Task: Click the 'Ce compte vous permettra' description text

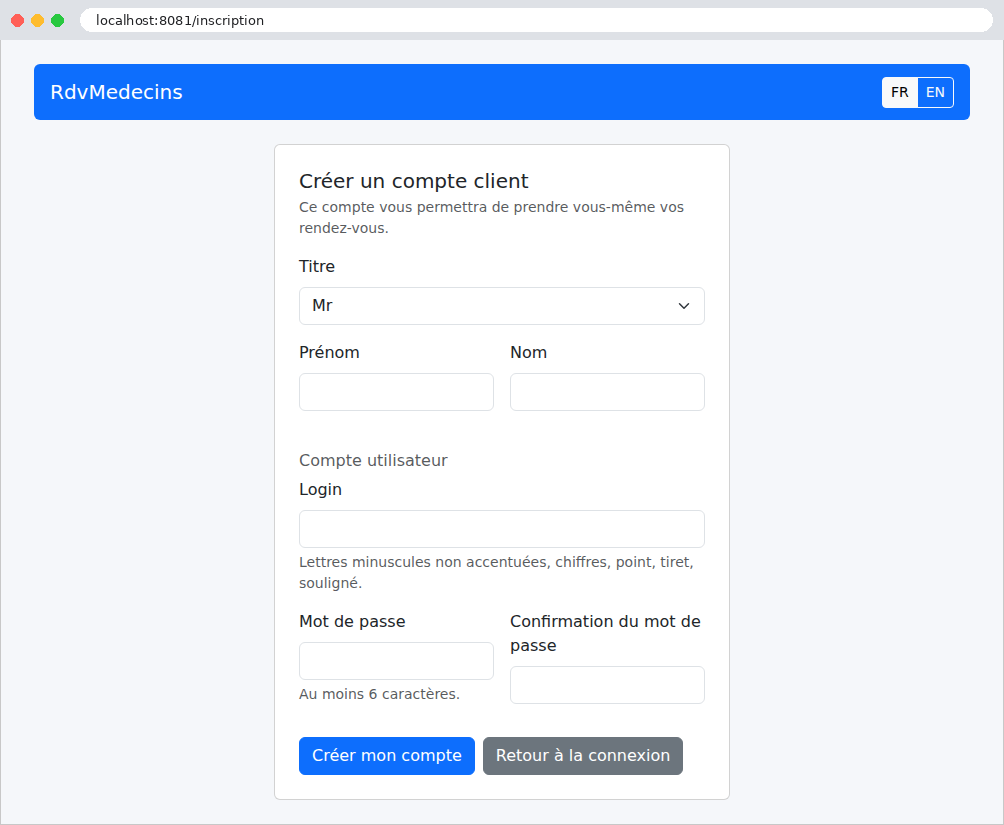Action: pos(491,218)
